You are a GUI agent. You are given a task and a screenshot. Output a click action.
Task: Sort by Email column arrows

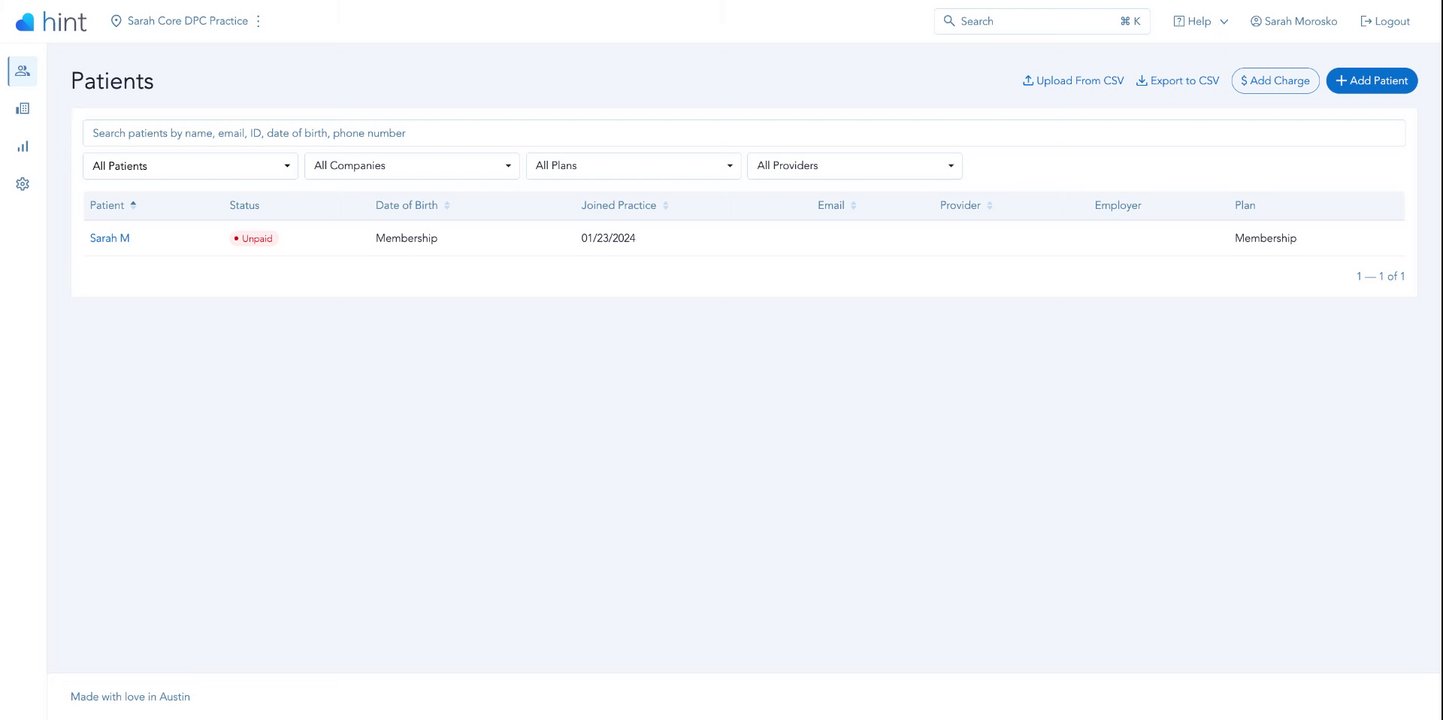point(853,205)
